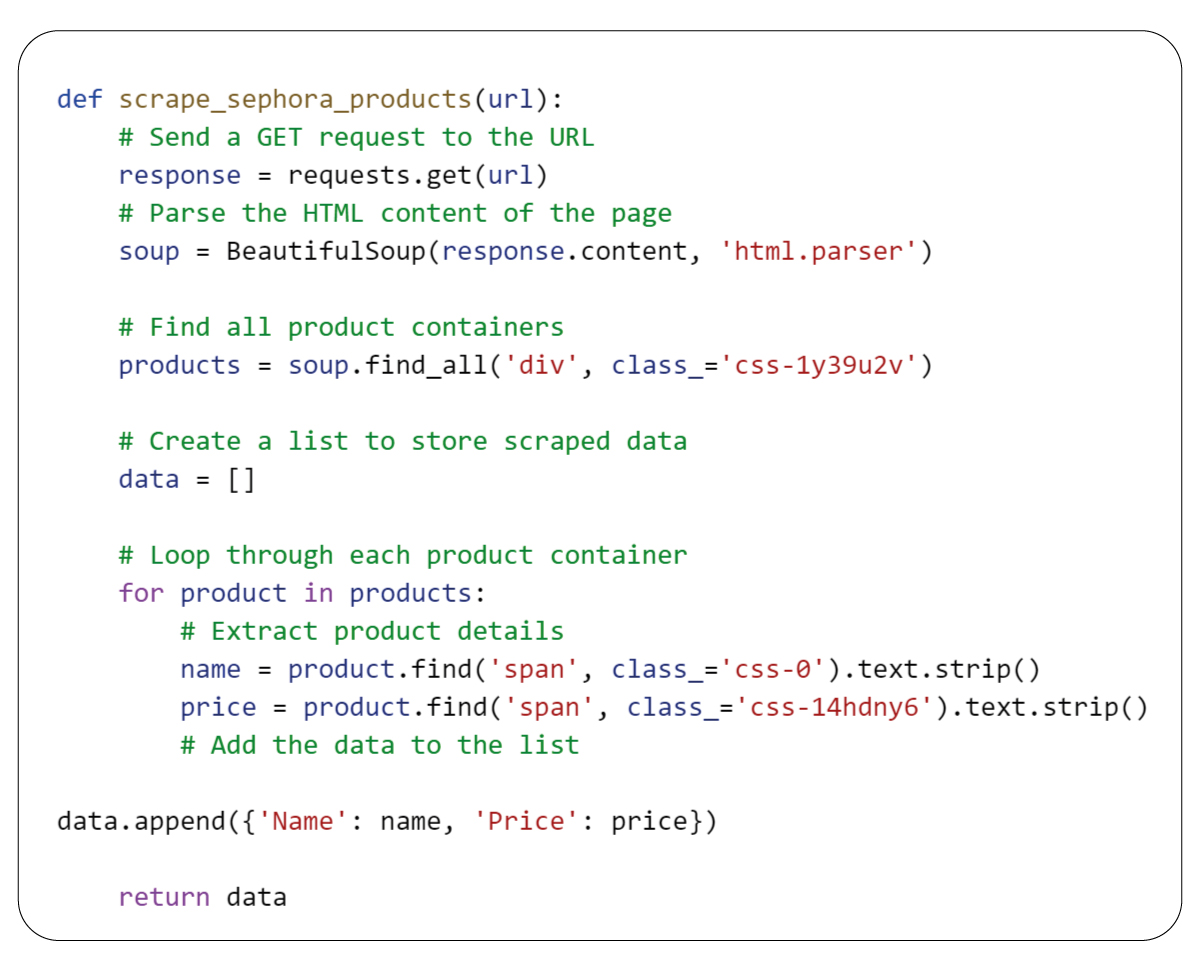1198x961 pixels.
Task: Click the comment '# Add the data to the list'
Action: (x=380, y=746)
